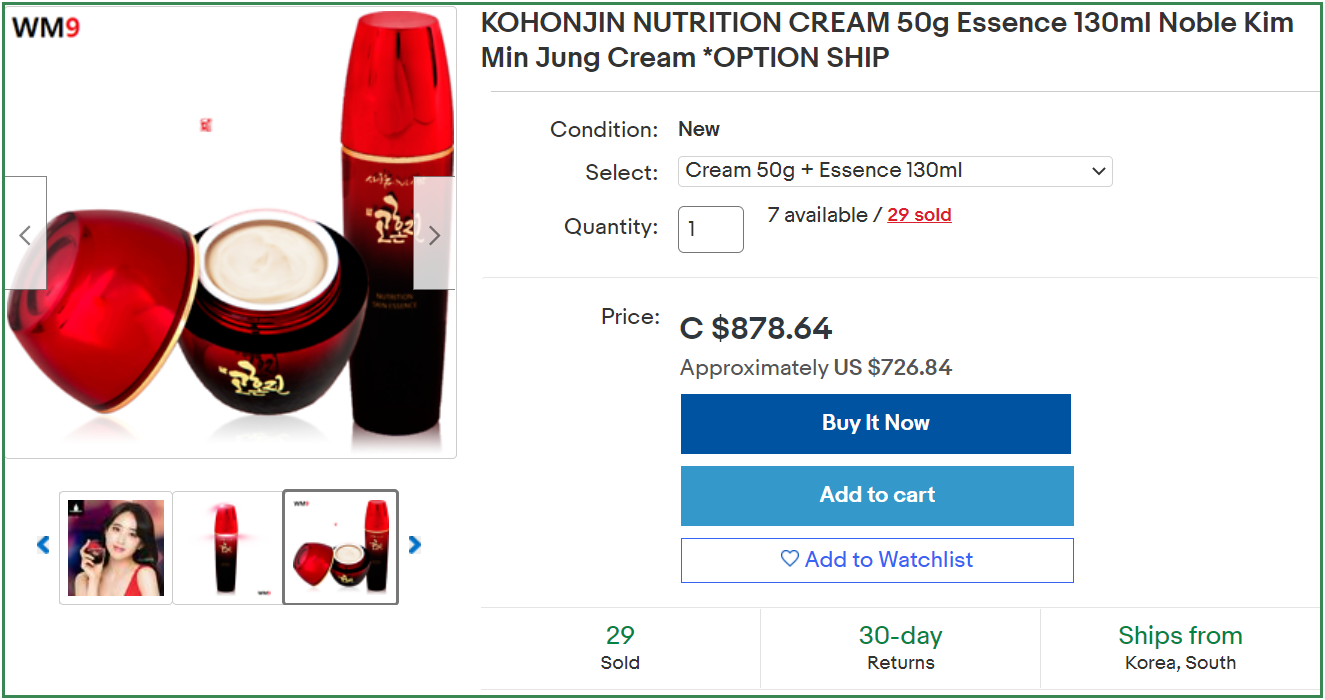Screen dimensions: 1325x700
Task: Click the thumbnail strip right blue arrow
Action: coord(414,545)
